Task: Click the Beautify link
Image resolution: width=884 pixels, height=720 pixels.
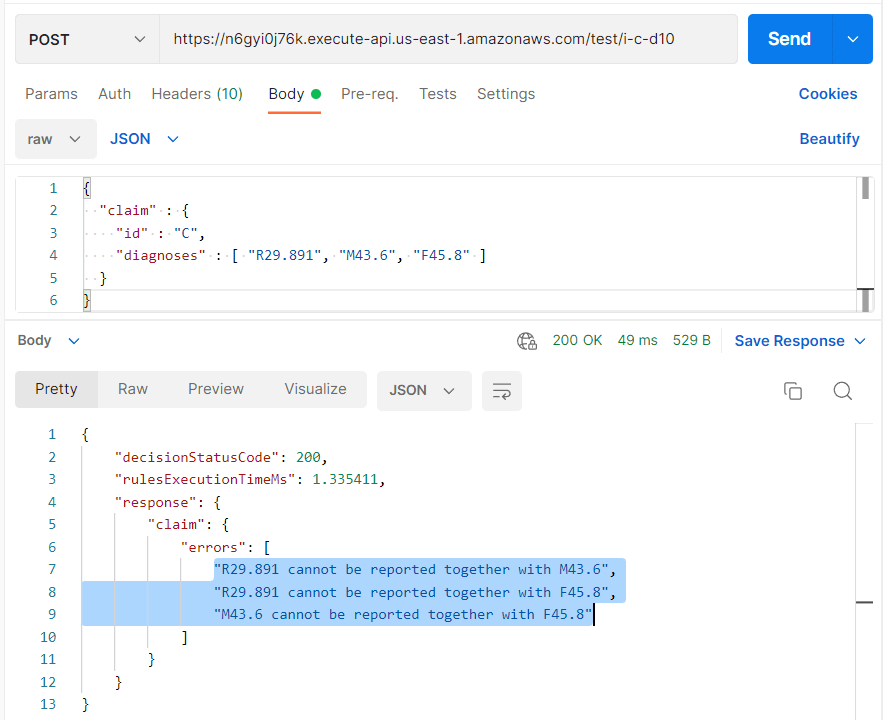Action: click(829, 139)
